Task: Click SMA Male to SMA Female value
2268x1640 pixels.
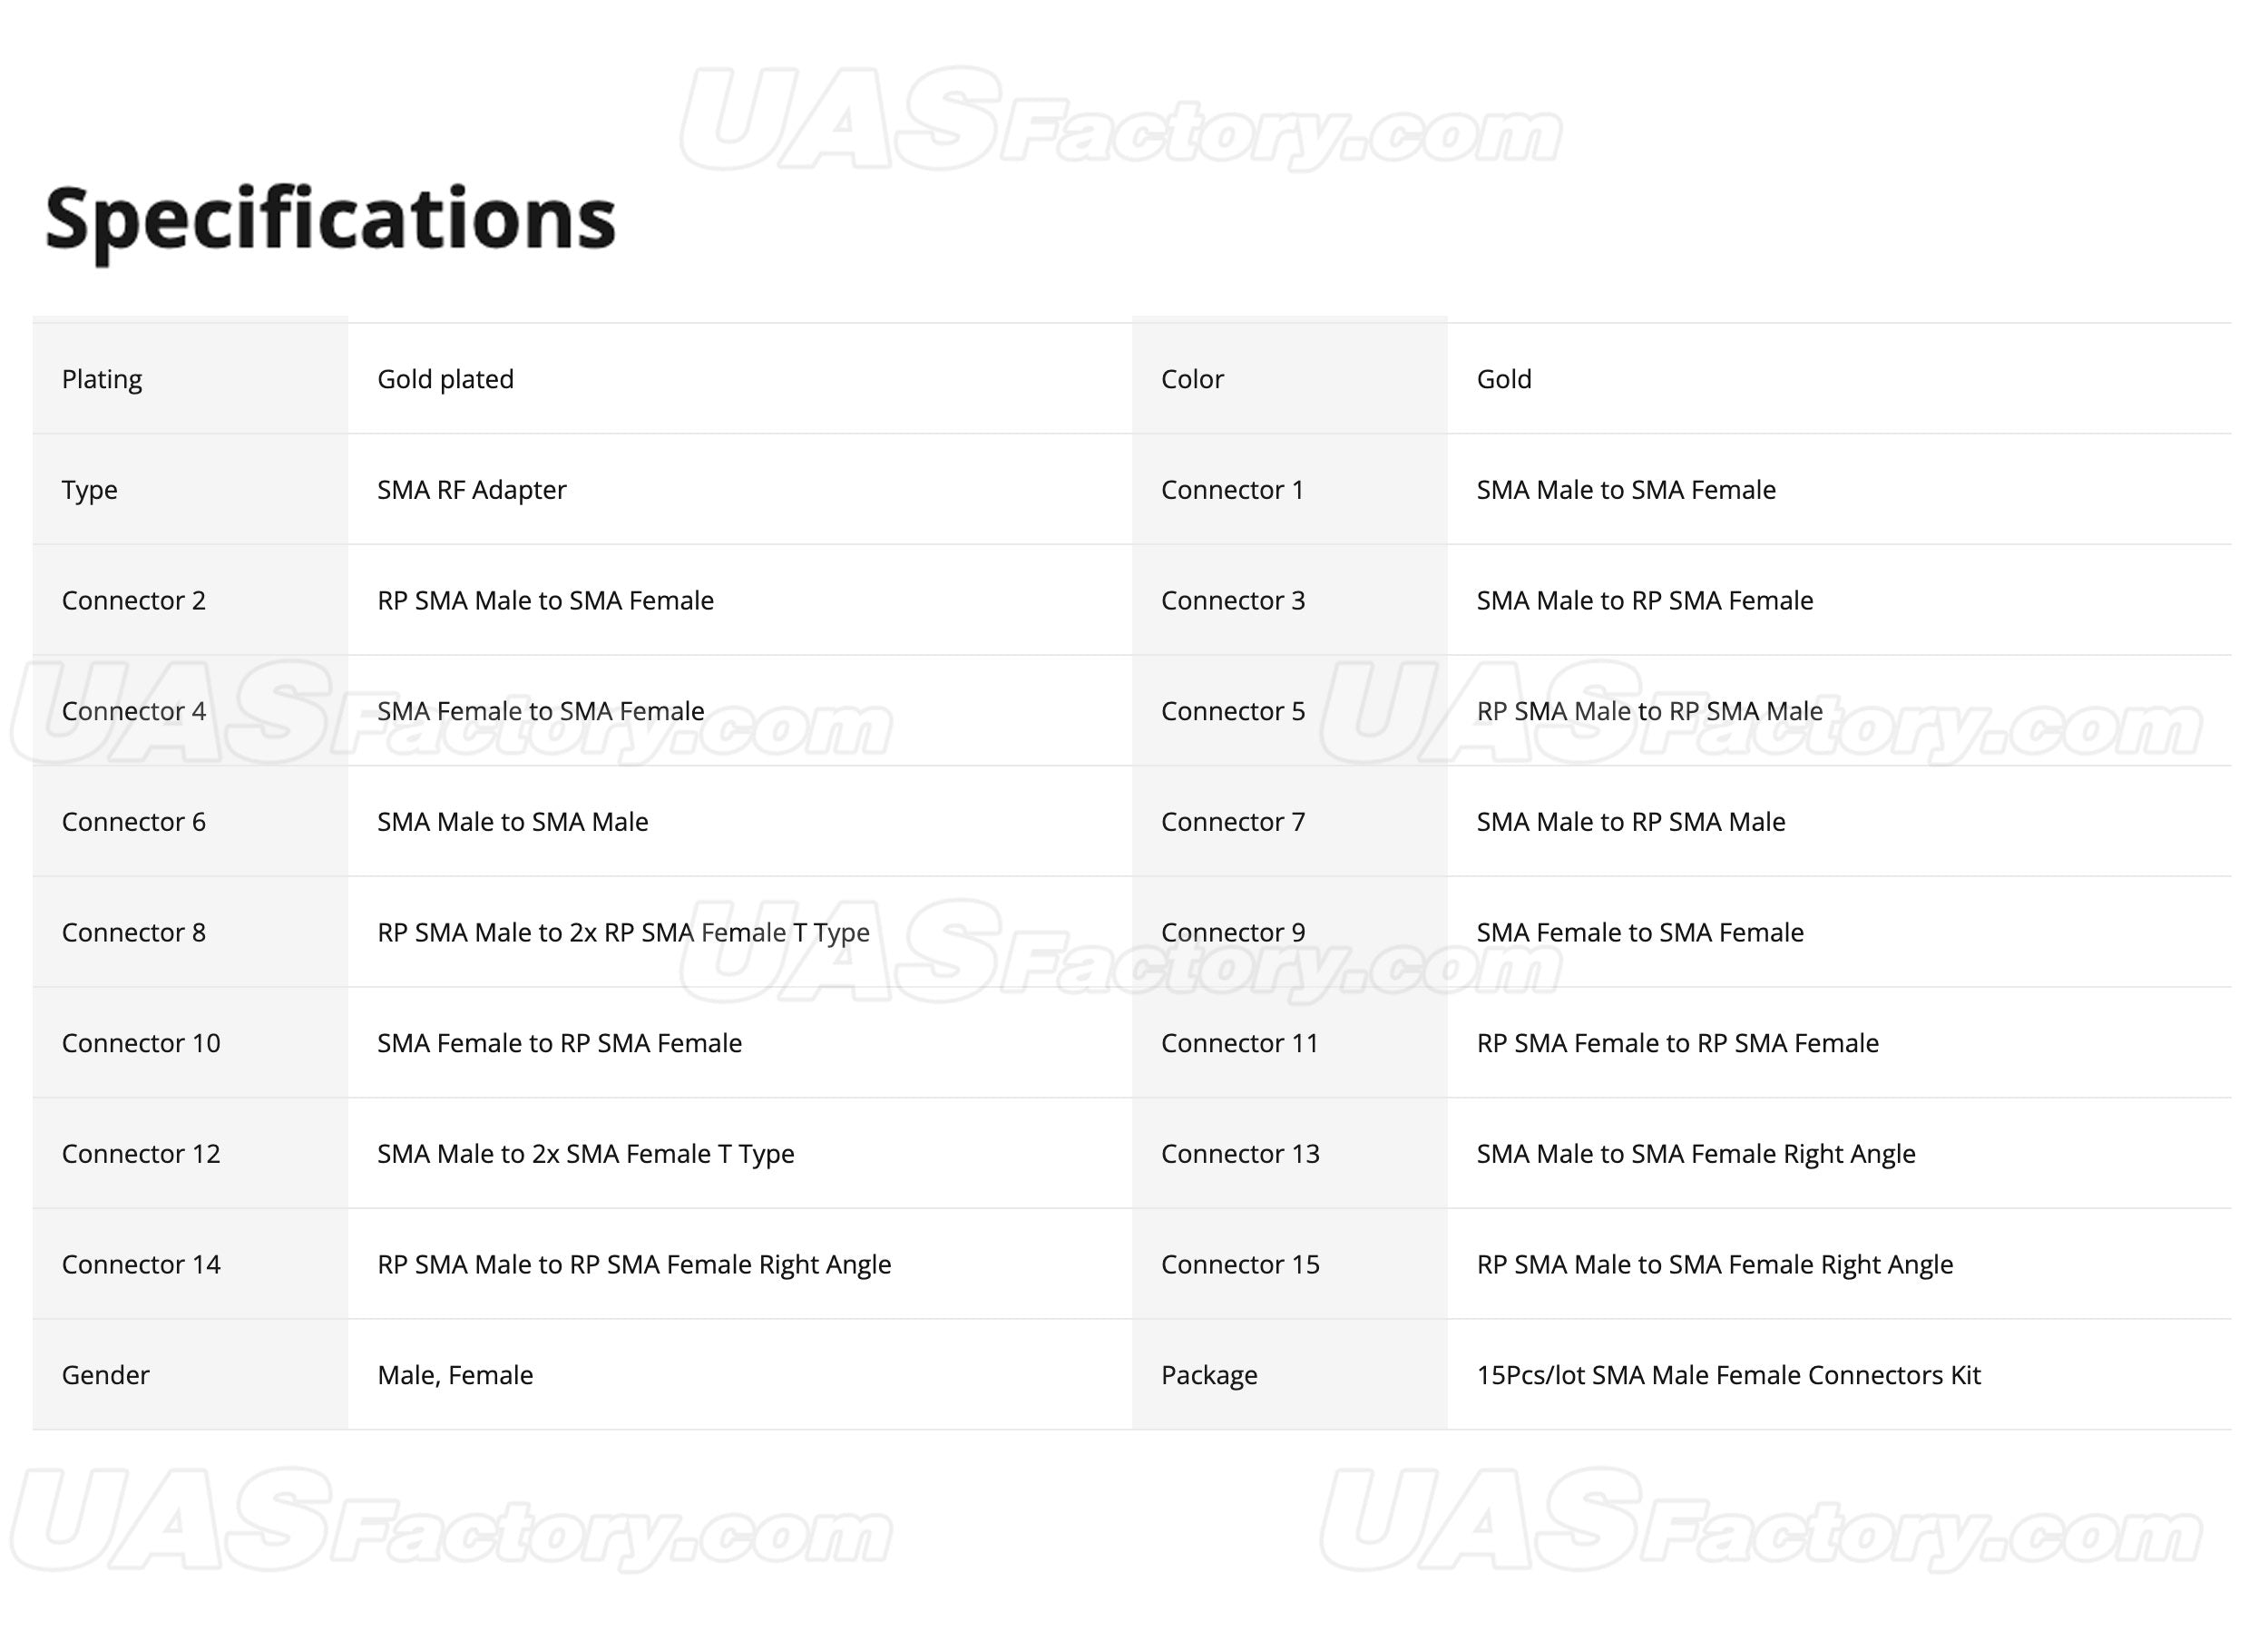Action: (x=1626, y=490)
